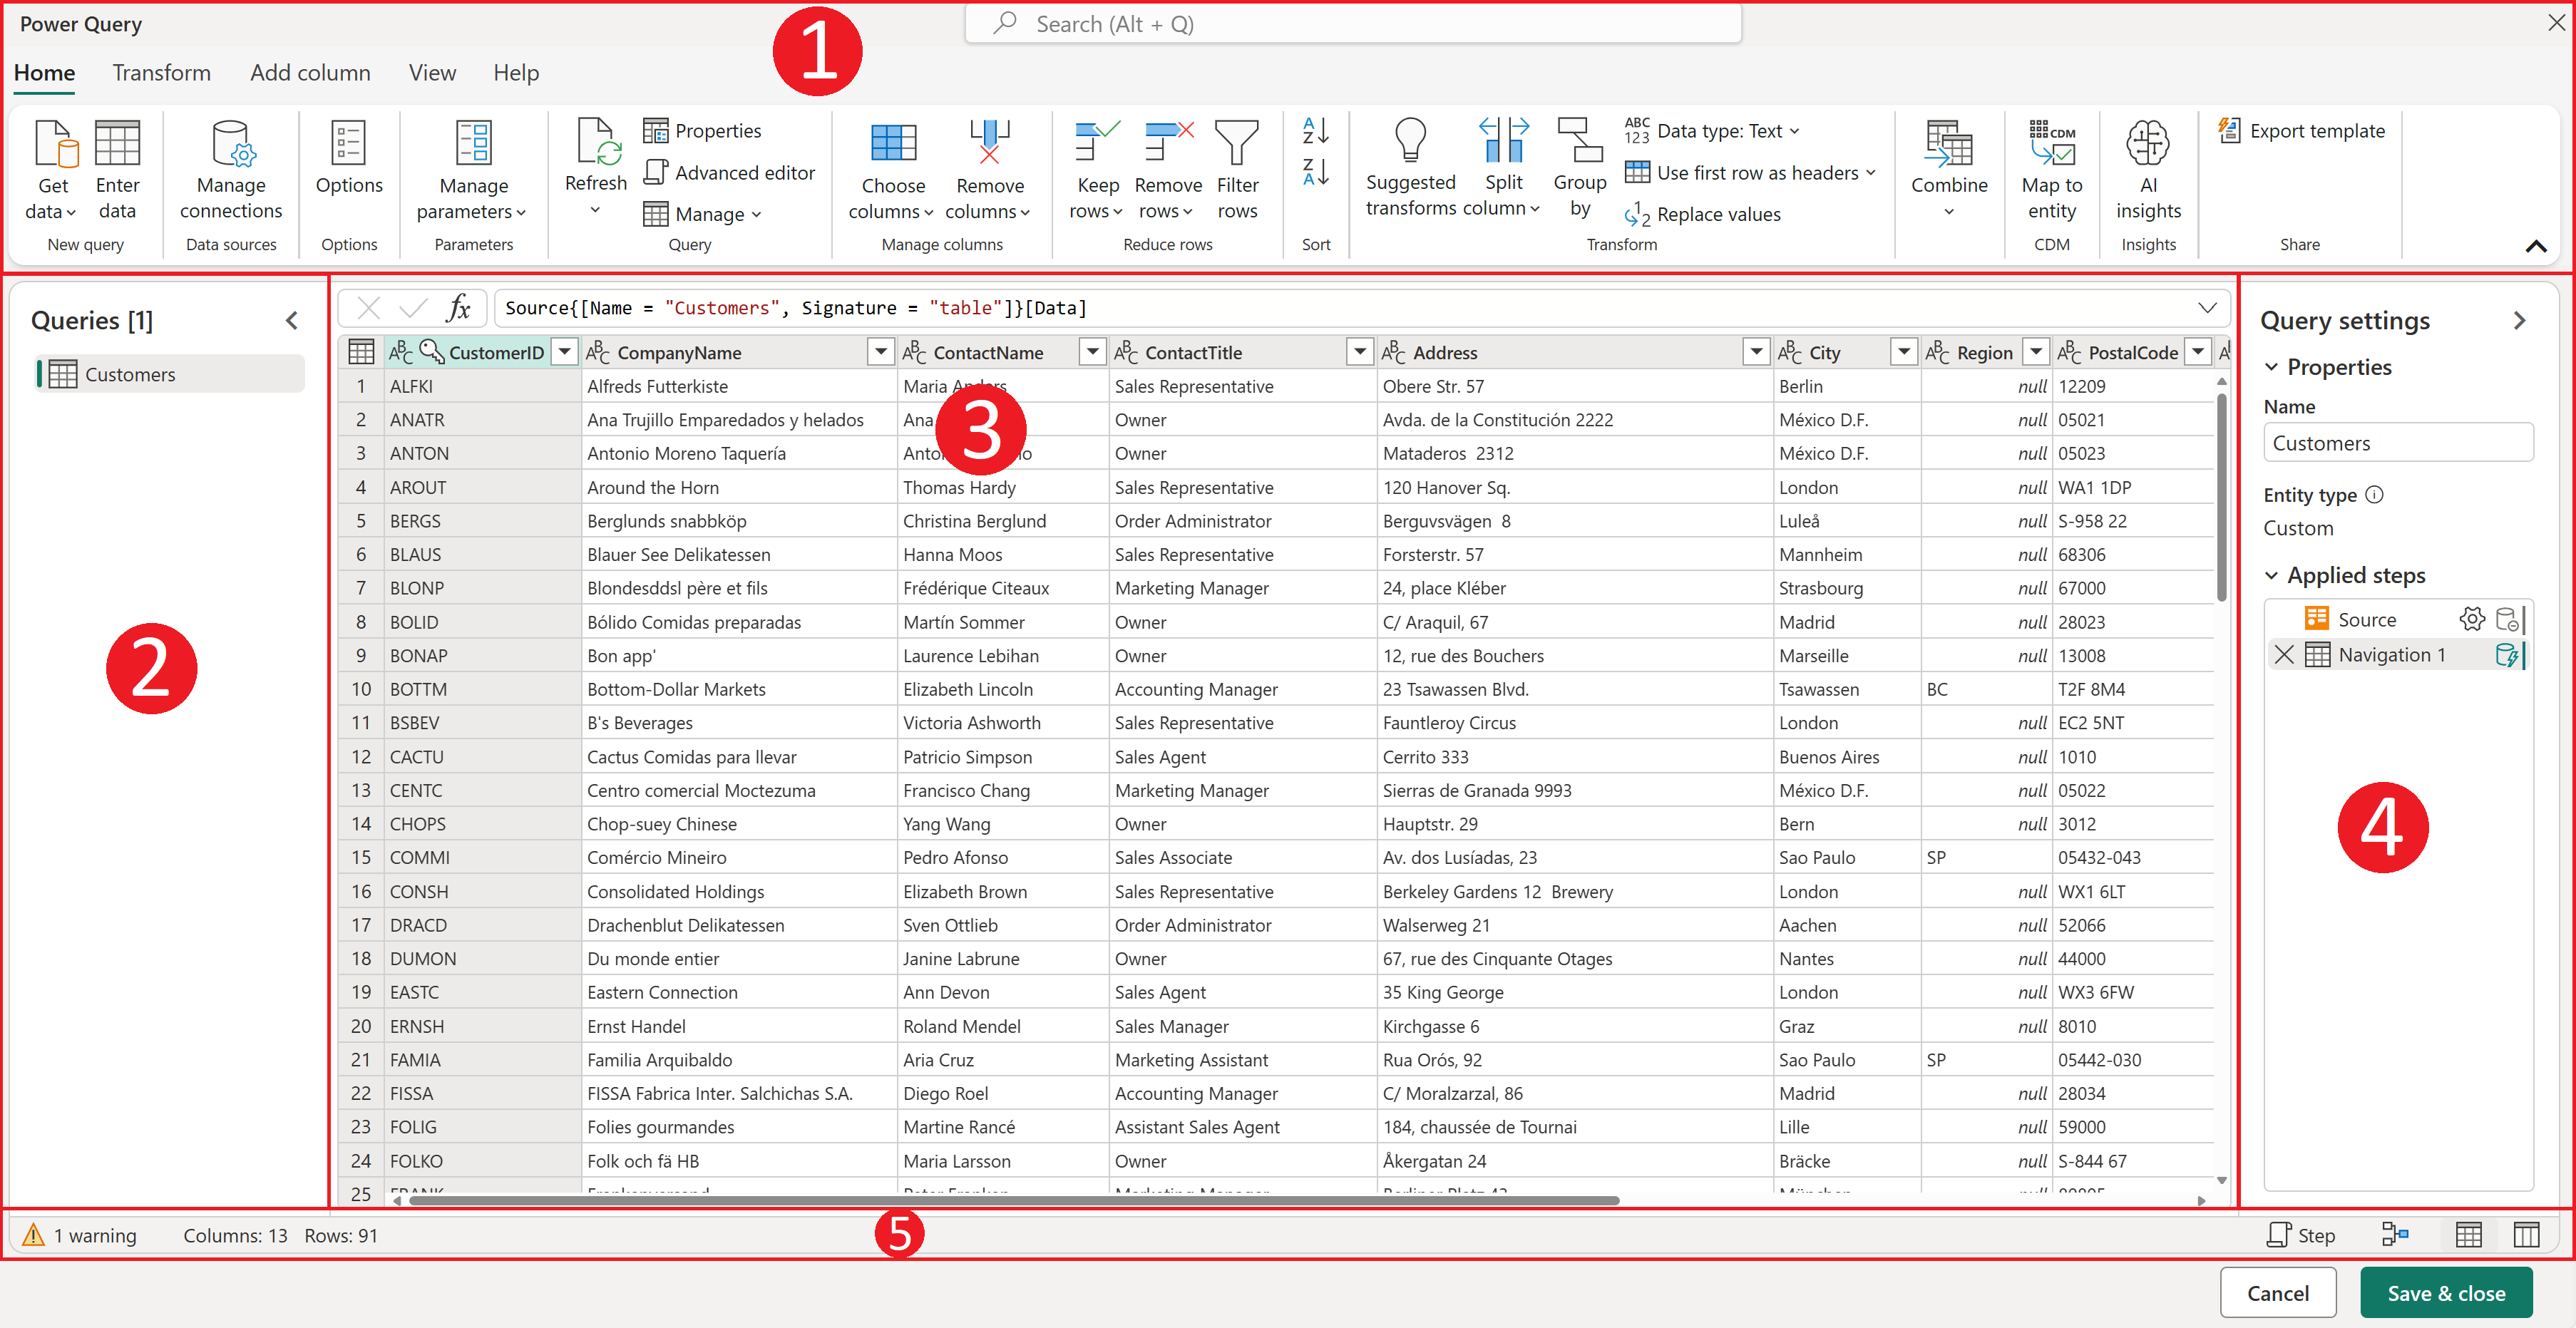Toggle the filter on CompanyName column
Viewport: 2576px width, 1328px height.
pos(879,351)
